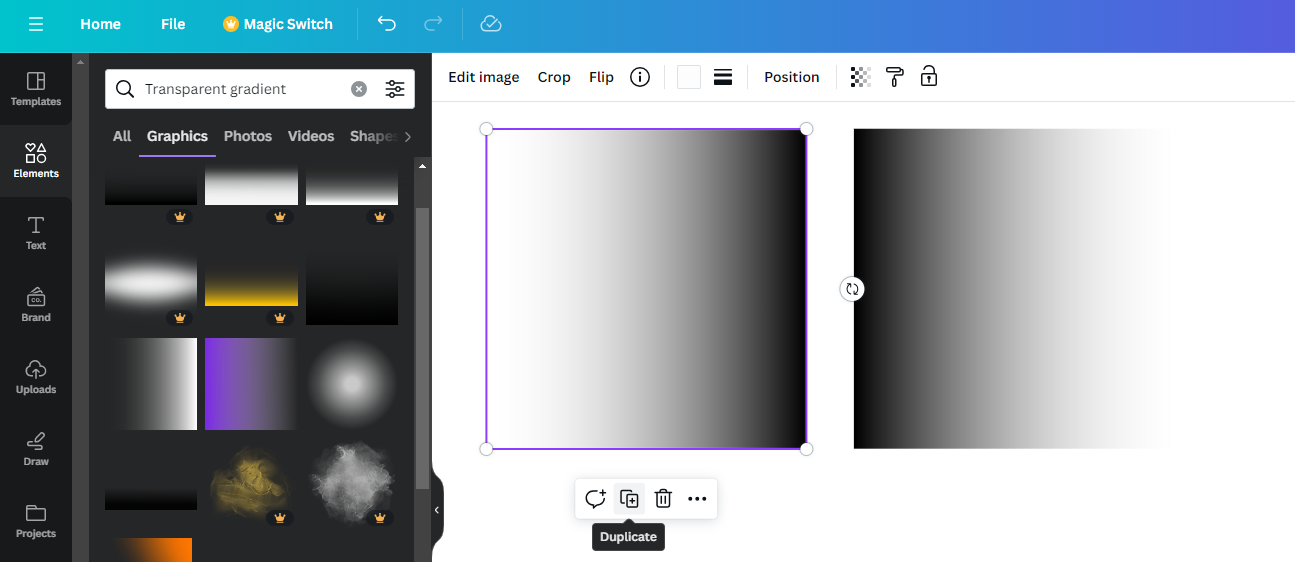Pick the white border color swatch

click(689, 77)
